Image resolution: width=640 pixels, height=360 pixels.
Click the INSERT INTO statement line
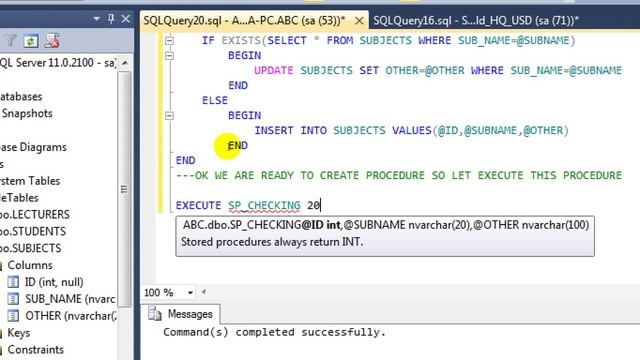pos(411,131)
